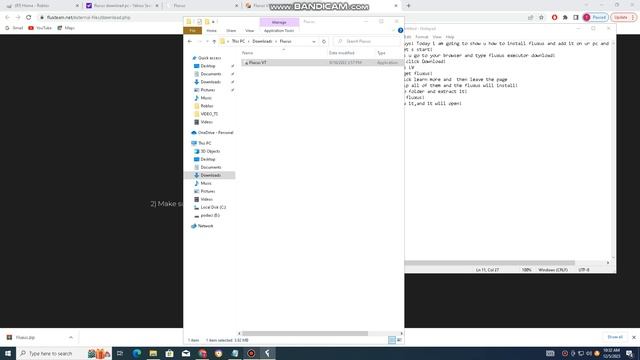This screenshot has height=360, width=640.
Task: Click the Up directory arrow in File Explorer
Action: [214, 41]
